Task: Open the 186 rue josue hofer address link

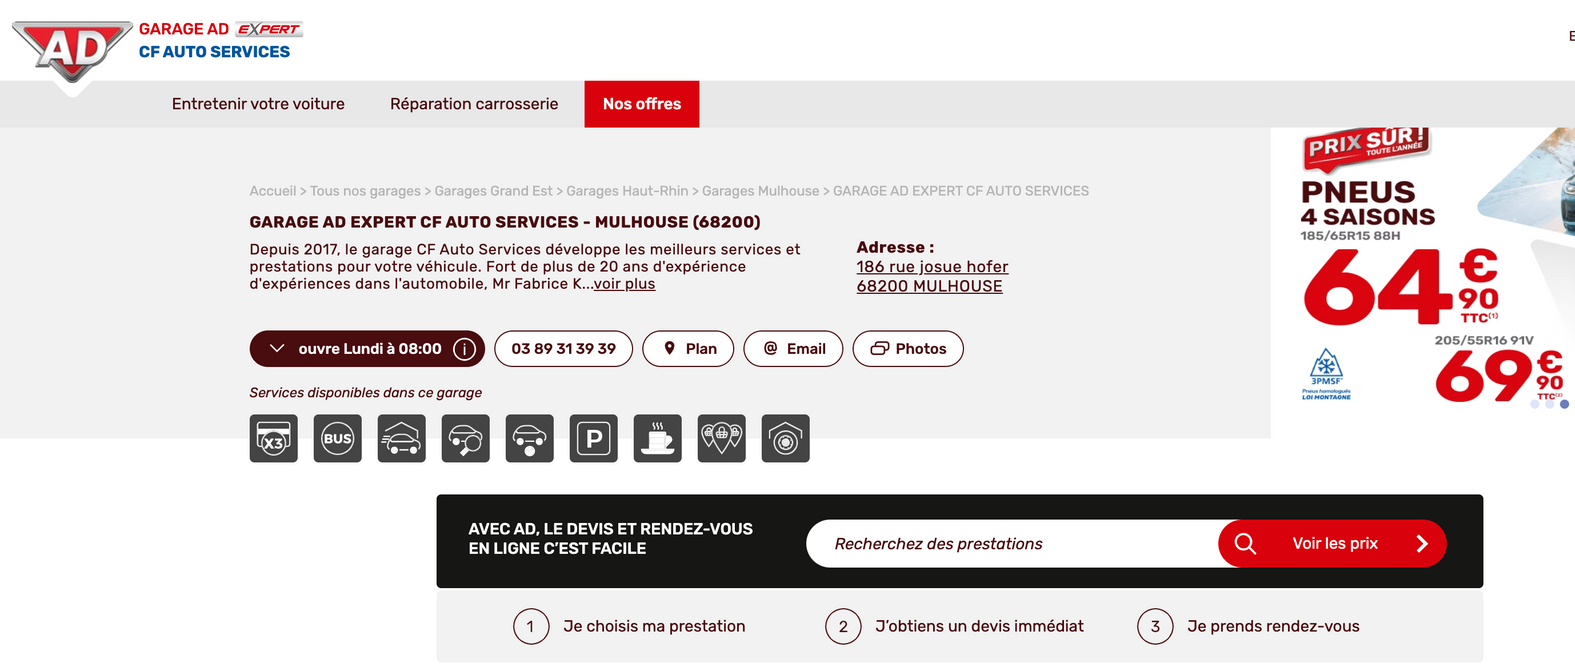Action: [x=932, y=267]
